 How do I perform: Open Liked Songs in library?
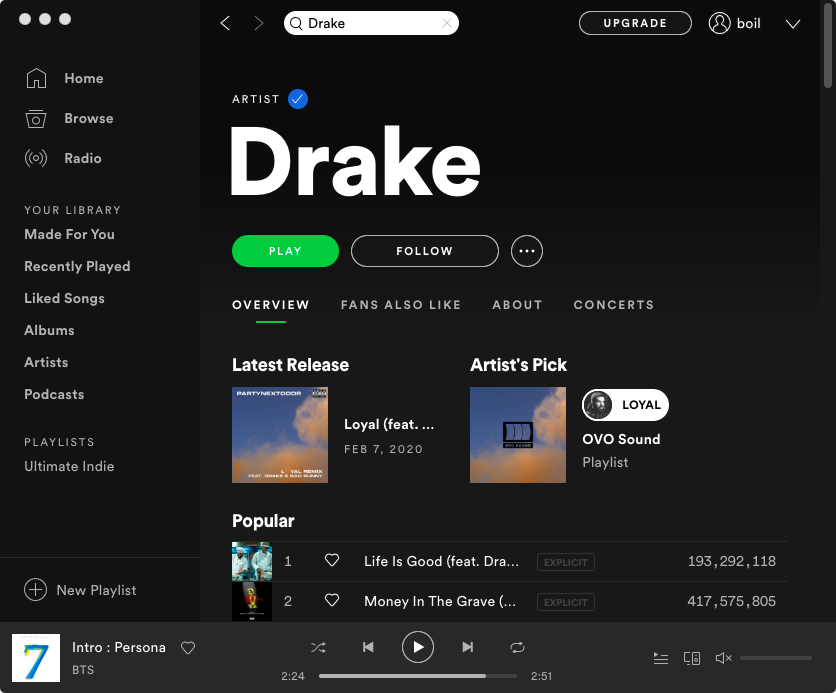tap(65, 299)
